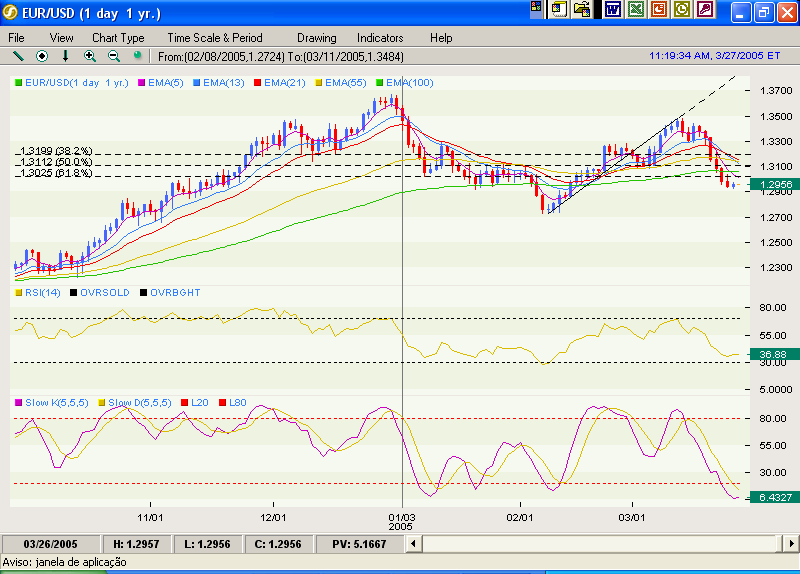Viewport: 800px width, 574px height.
Task: Open the Time Scale & Period menu
Action: 215,38
